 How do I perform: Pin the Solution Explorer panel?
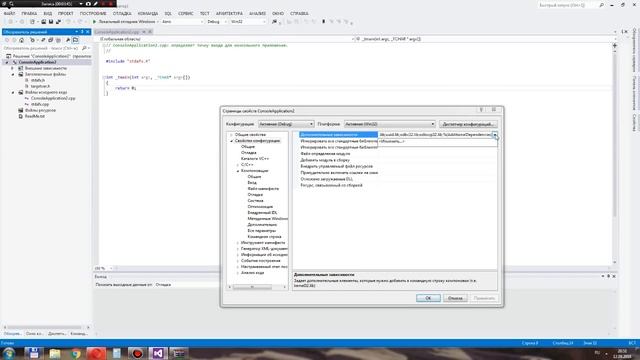click(82, 32)
